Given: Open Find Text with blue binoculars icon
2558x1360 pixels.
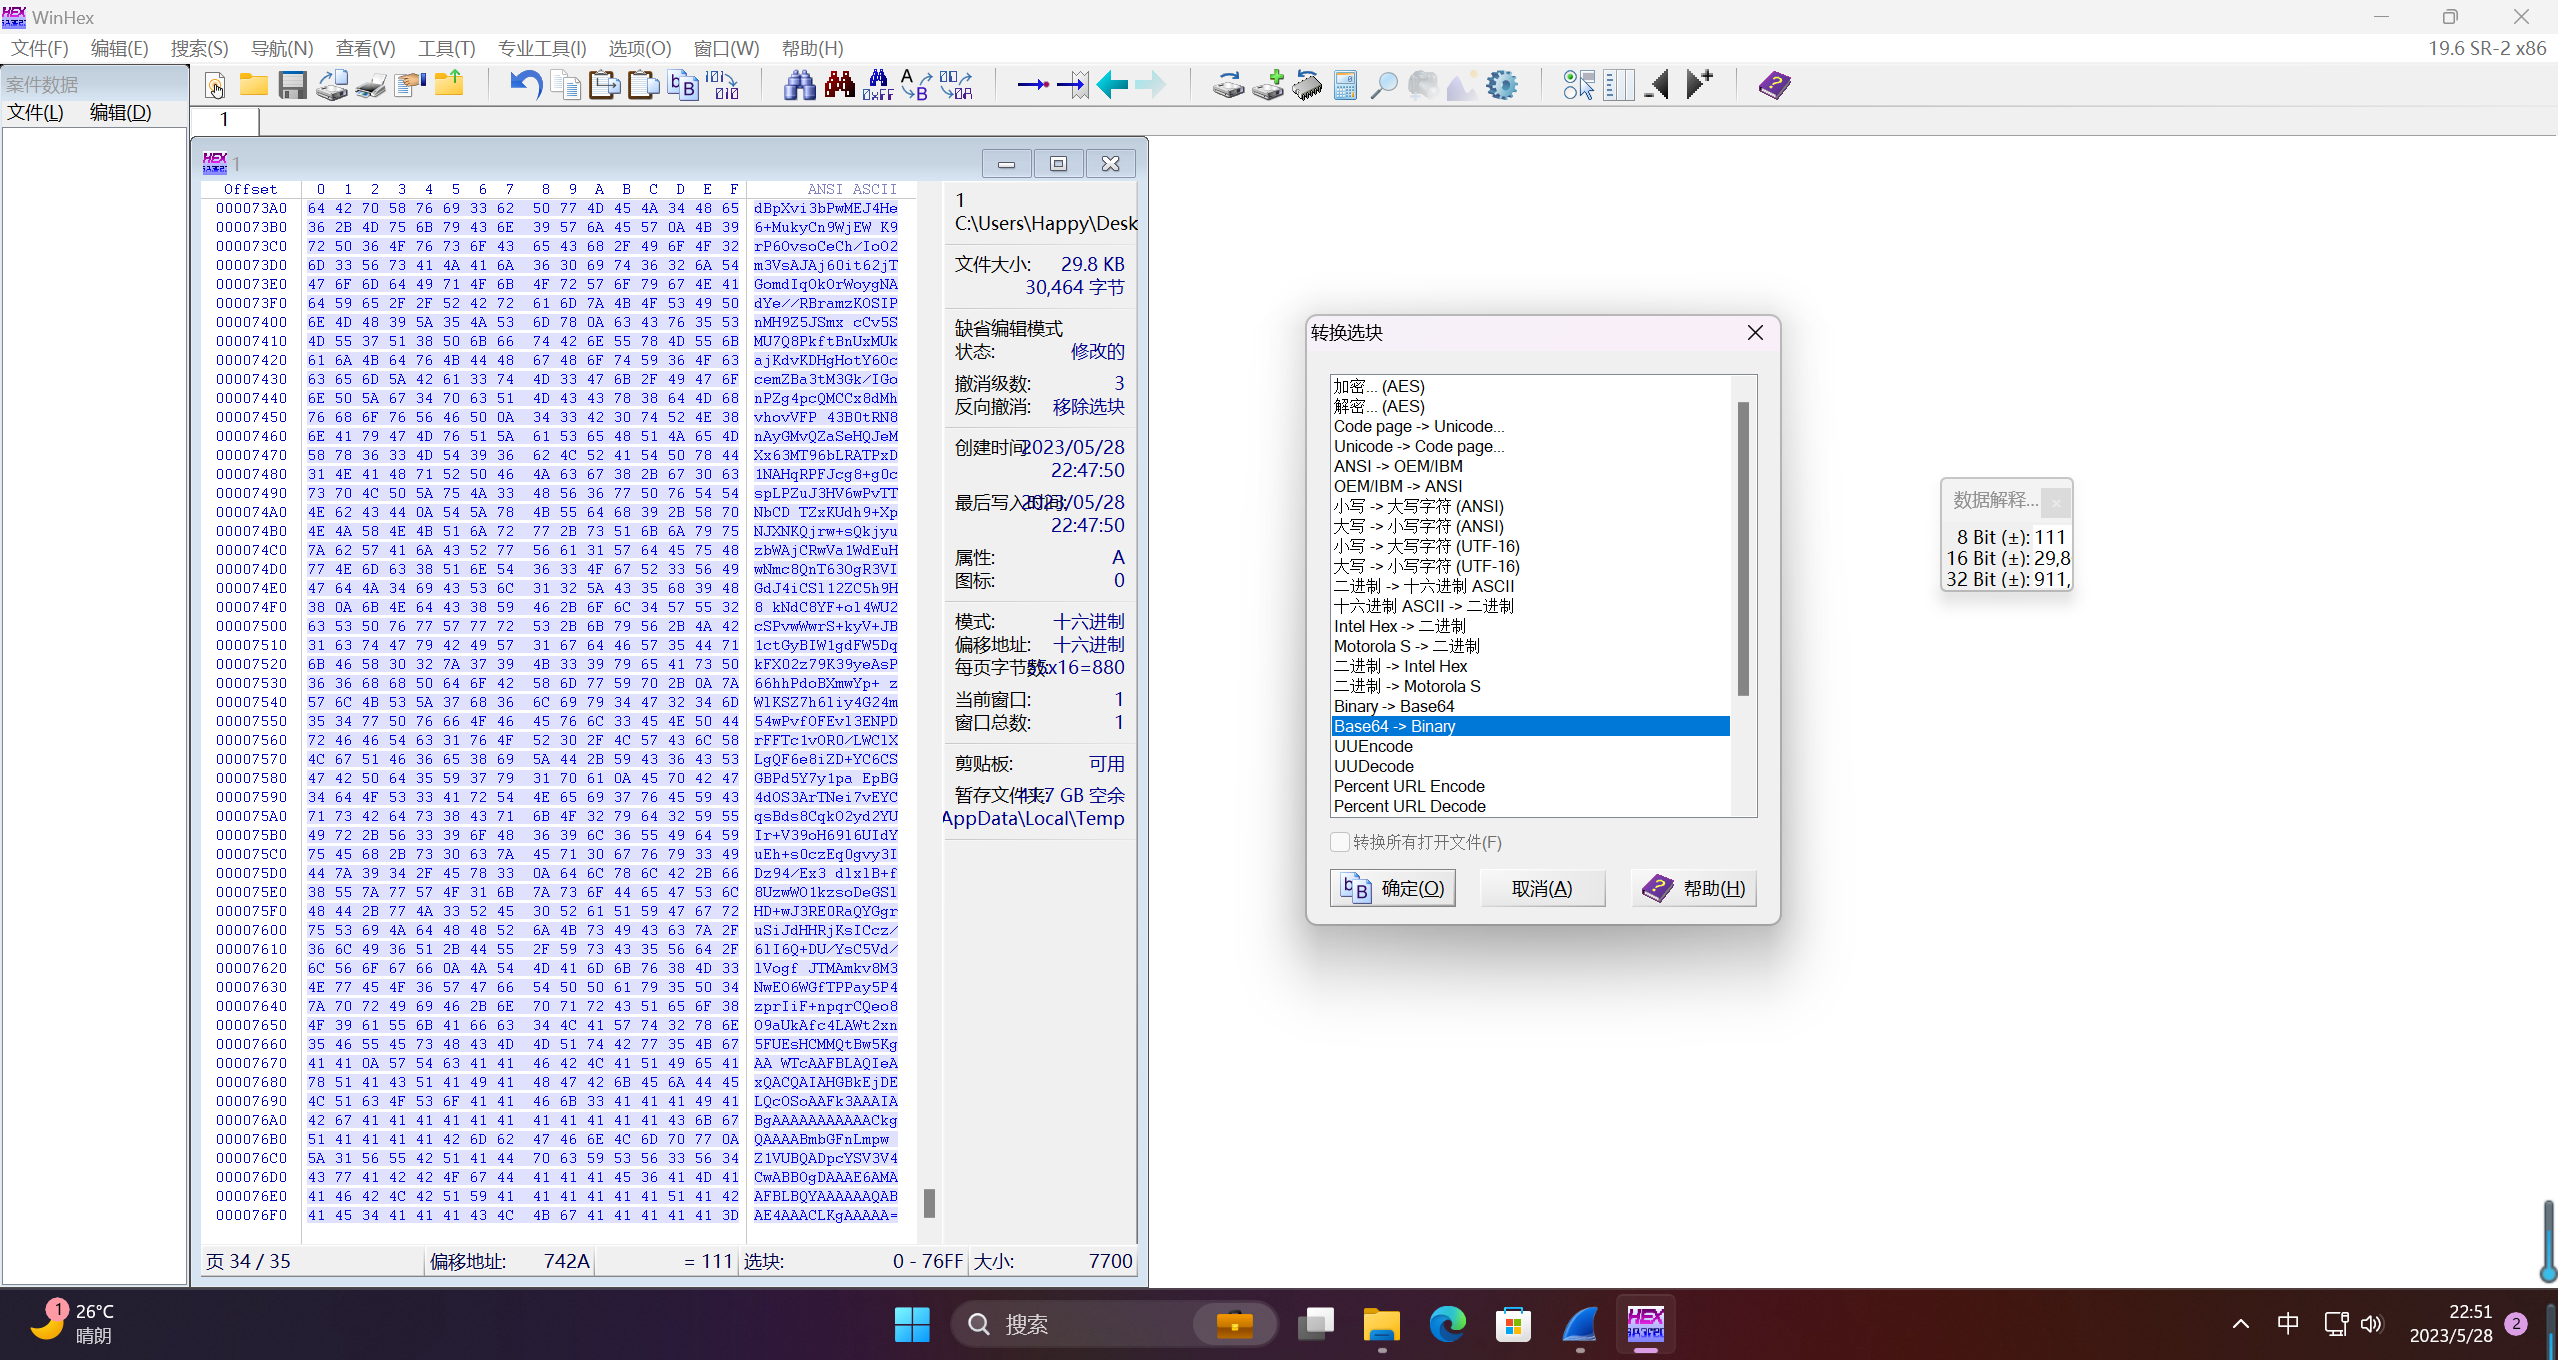Looking at the screenshot, I should pyautogui.click(x=799, y=86).
